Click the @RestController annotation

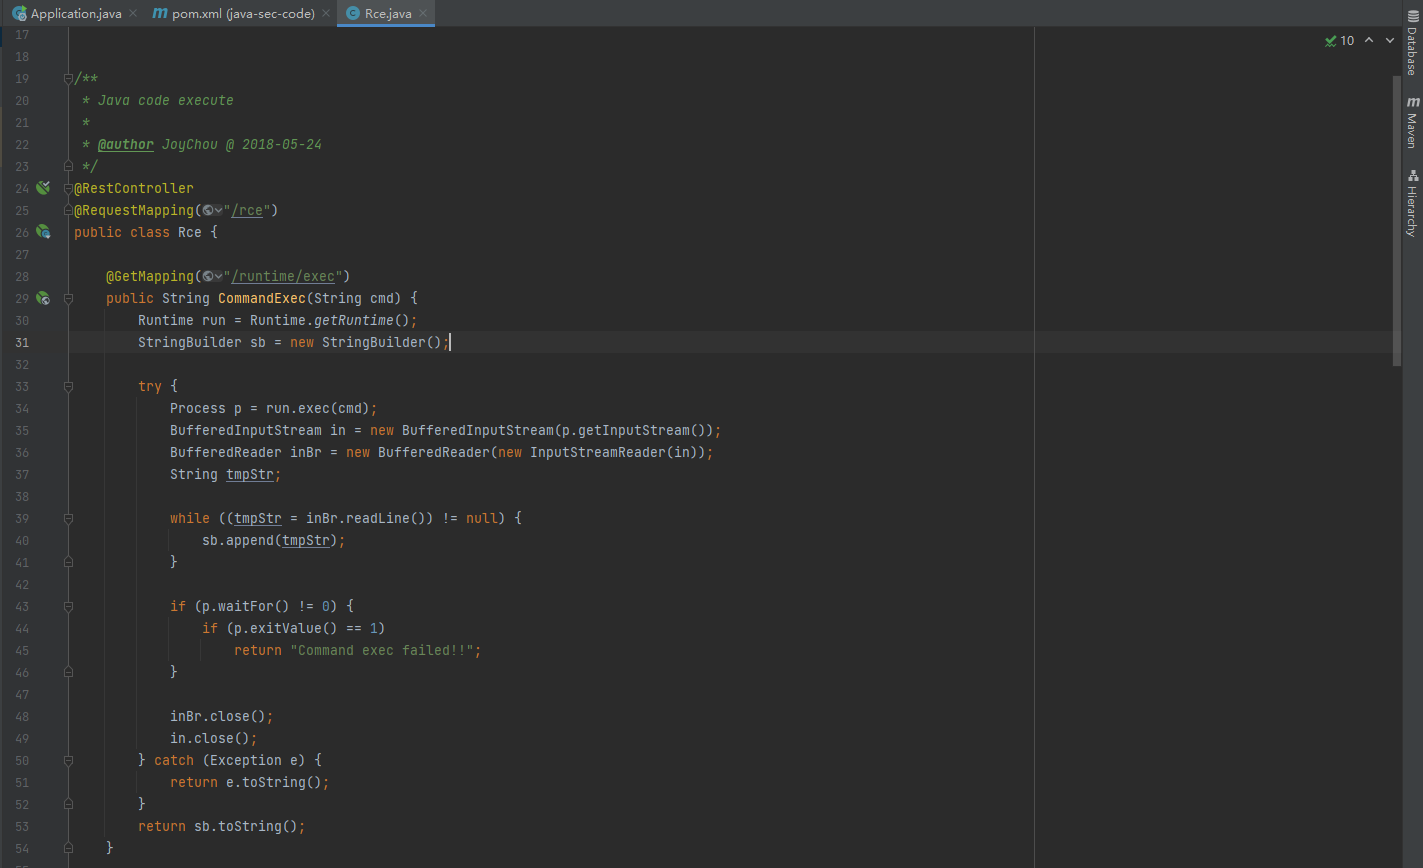pyautogui.click(x=134, y=188)
